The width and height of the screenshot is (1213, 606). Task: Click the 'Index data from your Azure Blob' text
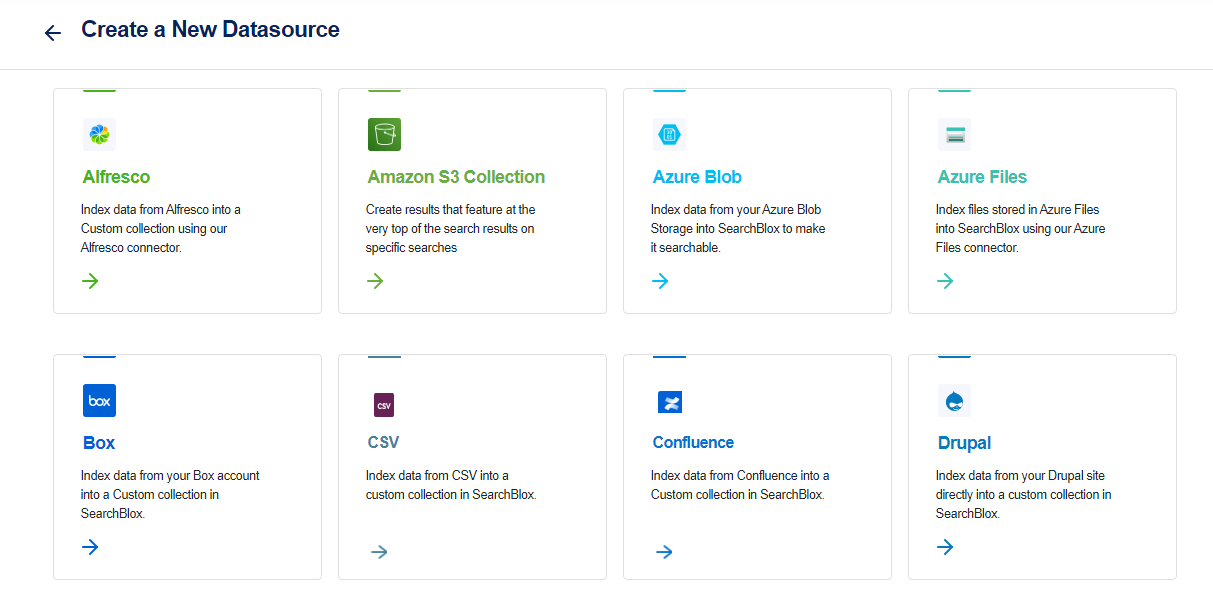point(738,229)
